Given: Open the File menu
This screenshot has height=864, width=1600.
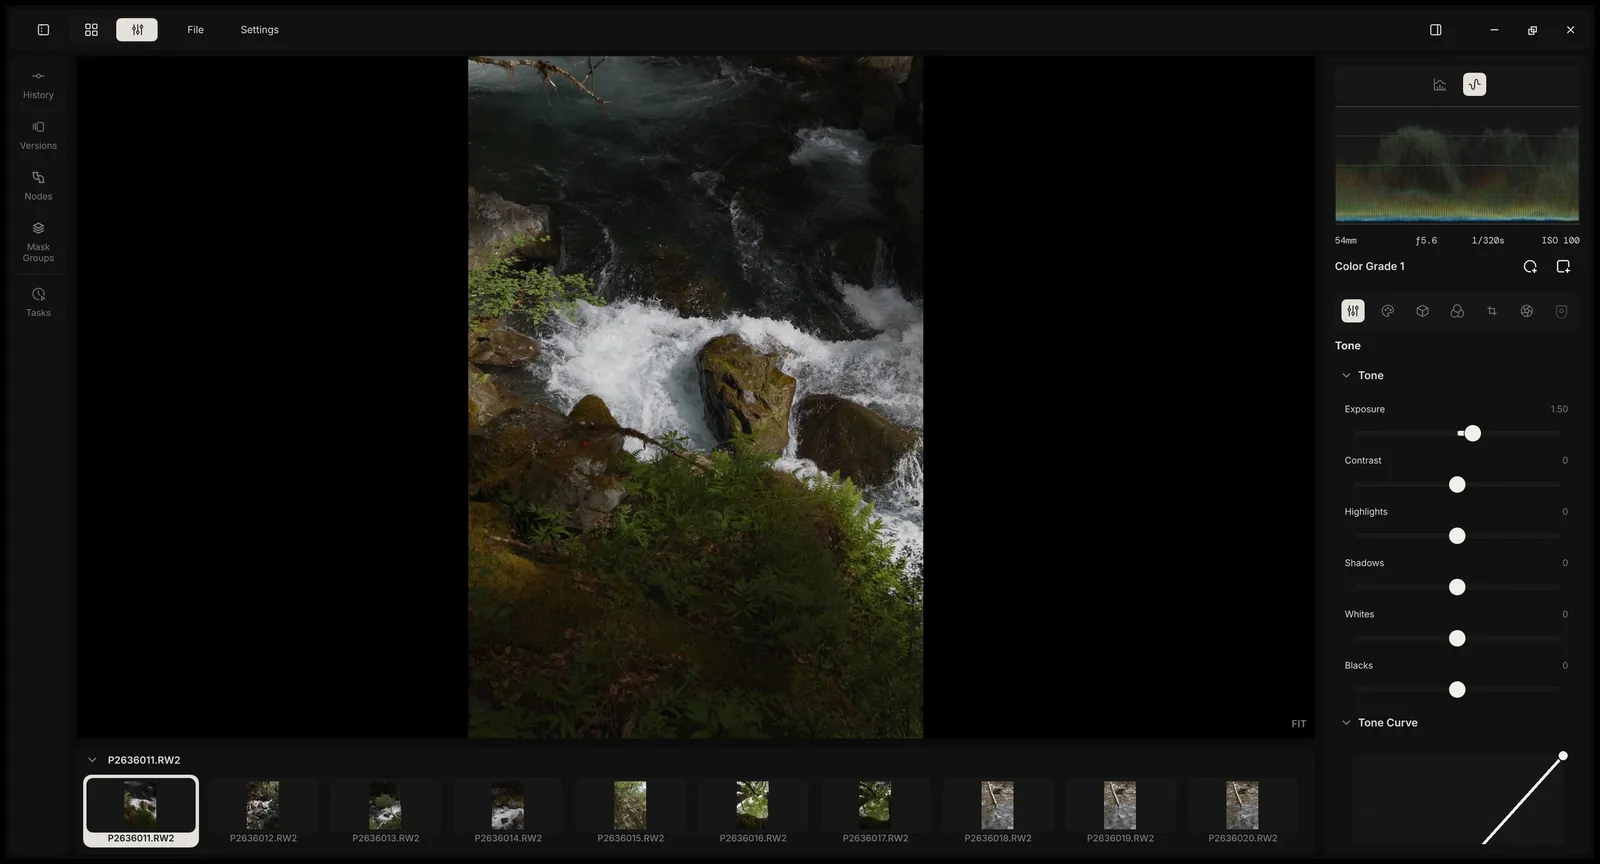Looking at the screenshot, I should (195, 30).
